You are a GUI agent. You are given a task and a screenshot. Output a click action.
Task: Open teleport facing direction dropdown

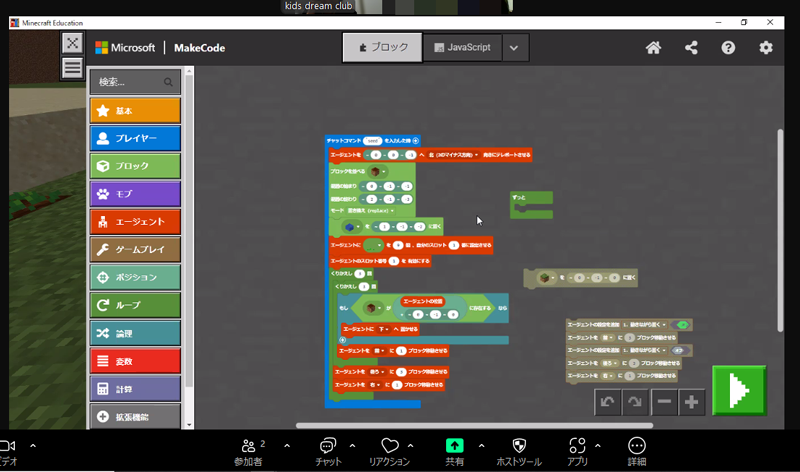[453, 155]
